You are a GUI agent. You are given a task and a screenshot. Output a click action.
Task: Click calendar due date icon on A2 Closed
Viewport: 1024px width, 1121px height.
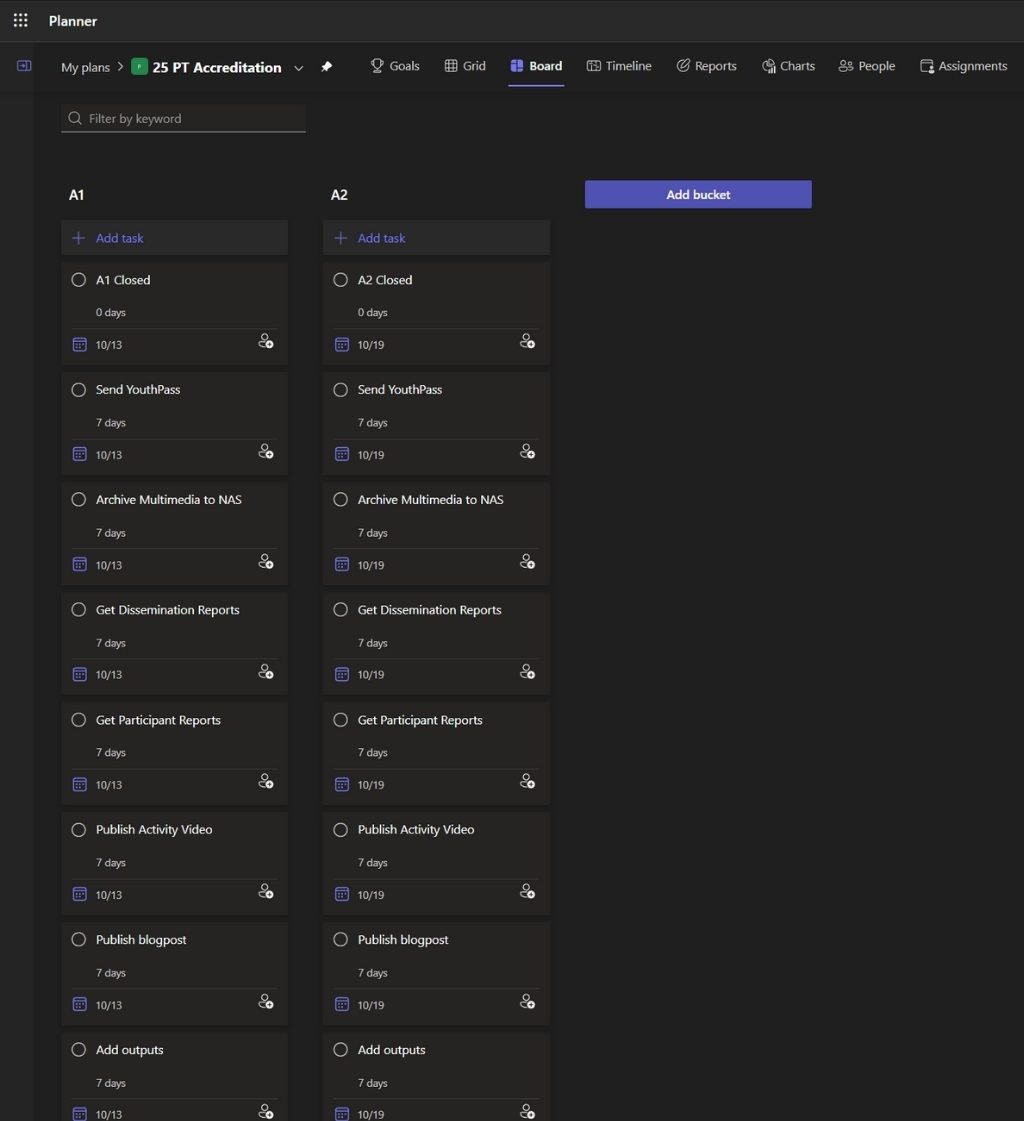342,345
